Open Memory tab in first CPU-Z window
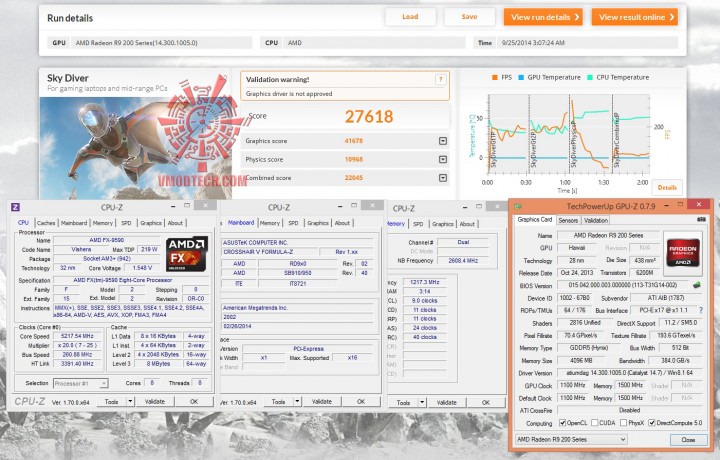 102,223
